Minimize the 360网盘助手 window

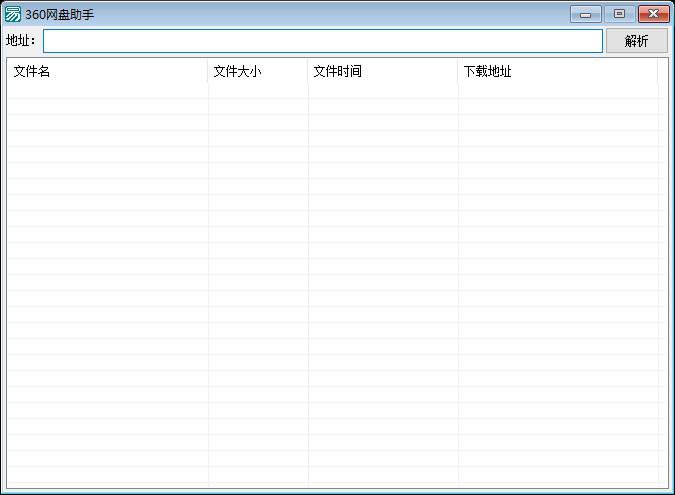585,14
